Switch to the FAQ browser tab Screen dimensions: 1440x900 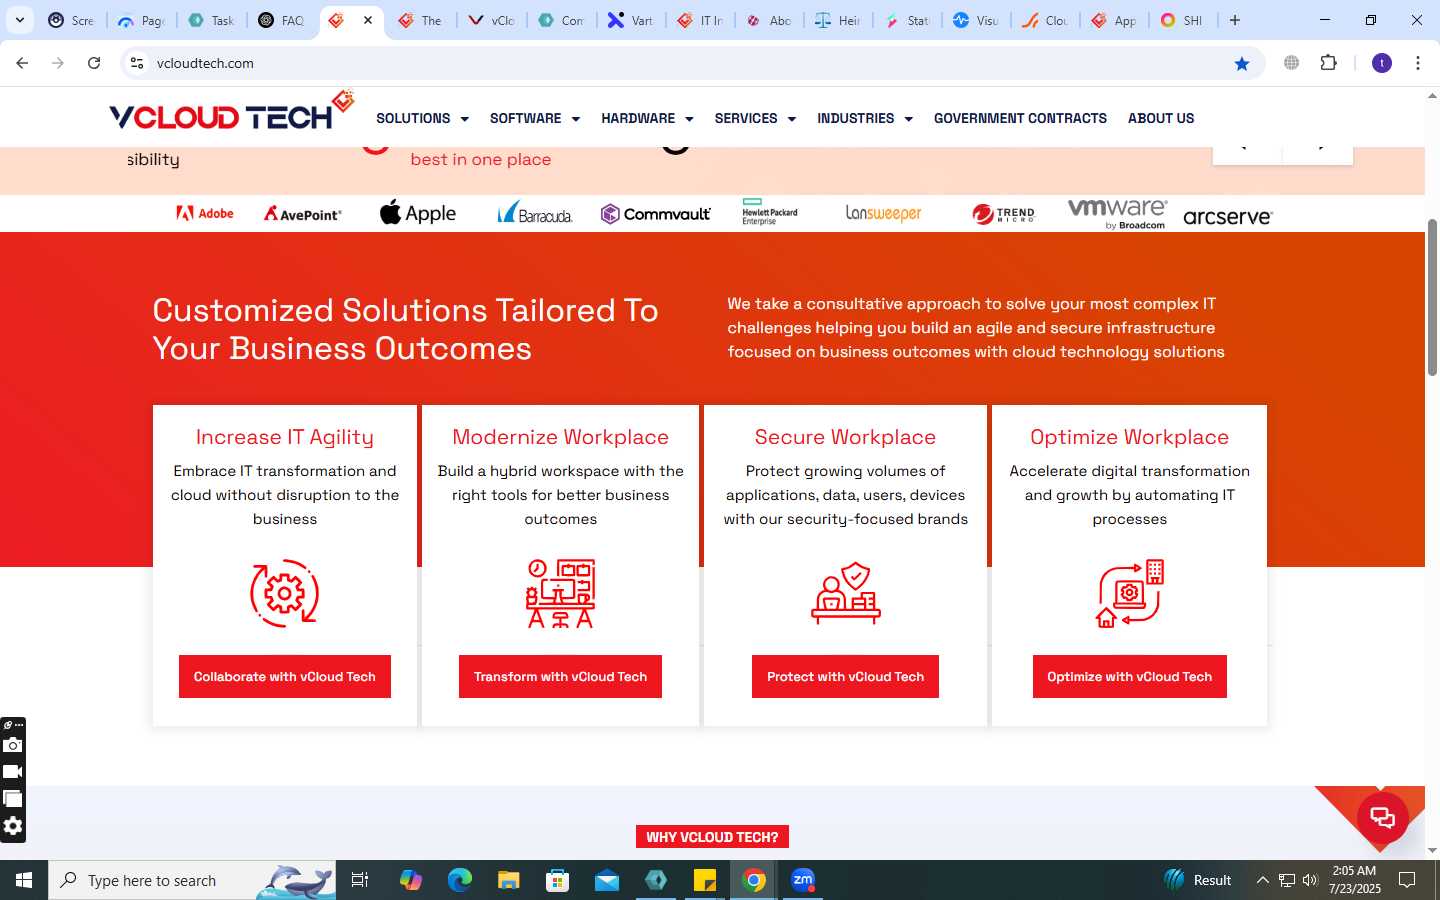pyautogui.click(x=282, y=20)
